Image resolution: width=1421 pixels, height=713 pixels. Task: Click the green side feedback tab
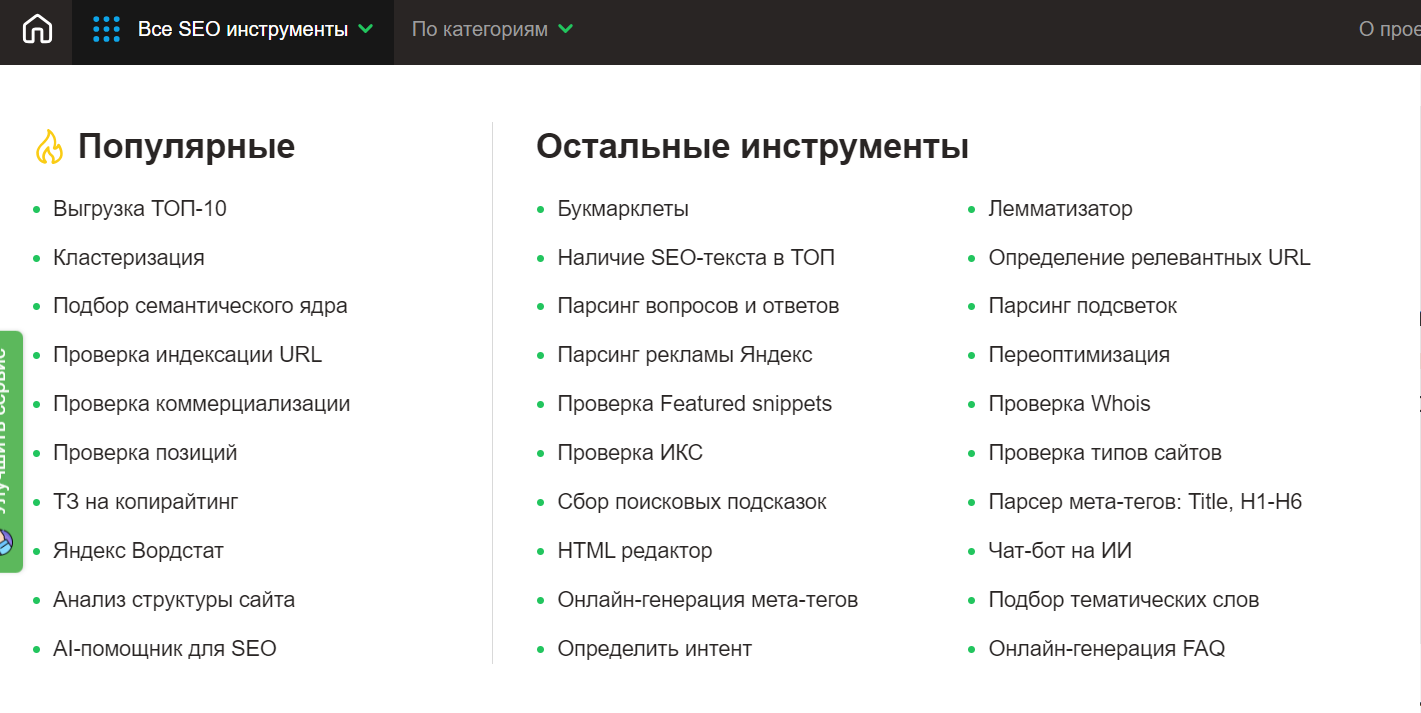(x=9, y=451)
